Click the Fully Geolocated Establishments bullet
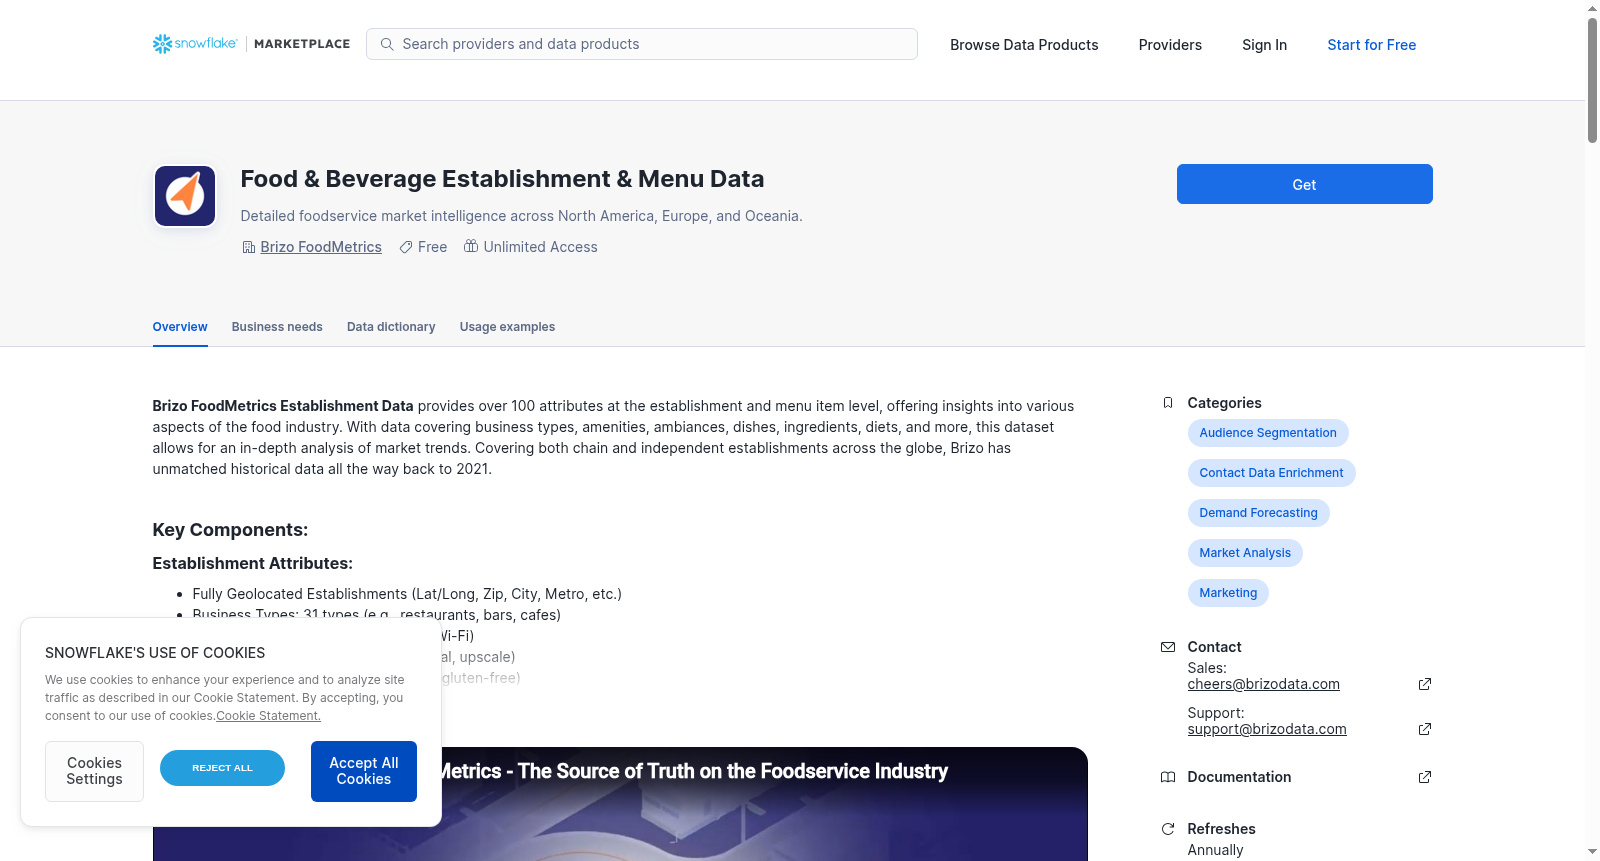The height and width of the screenshot is (861, 1600). (x=407, y=594)
